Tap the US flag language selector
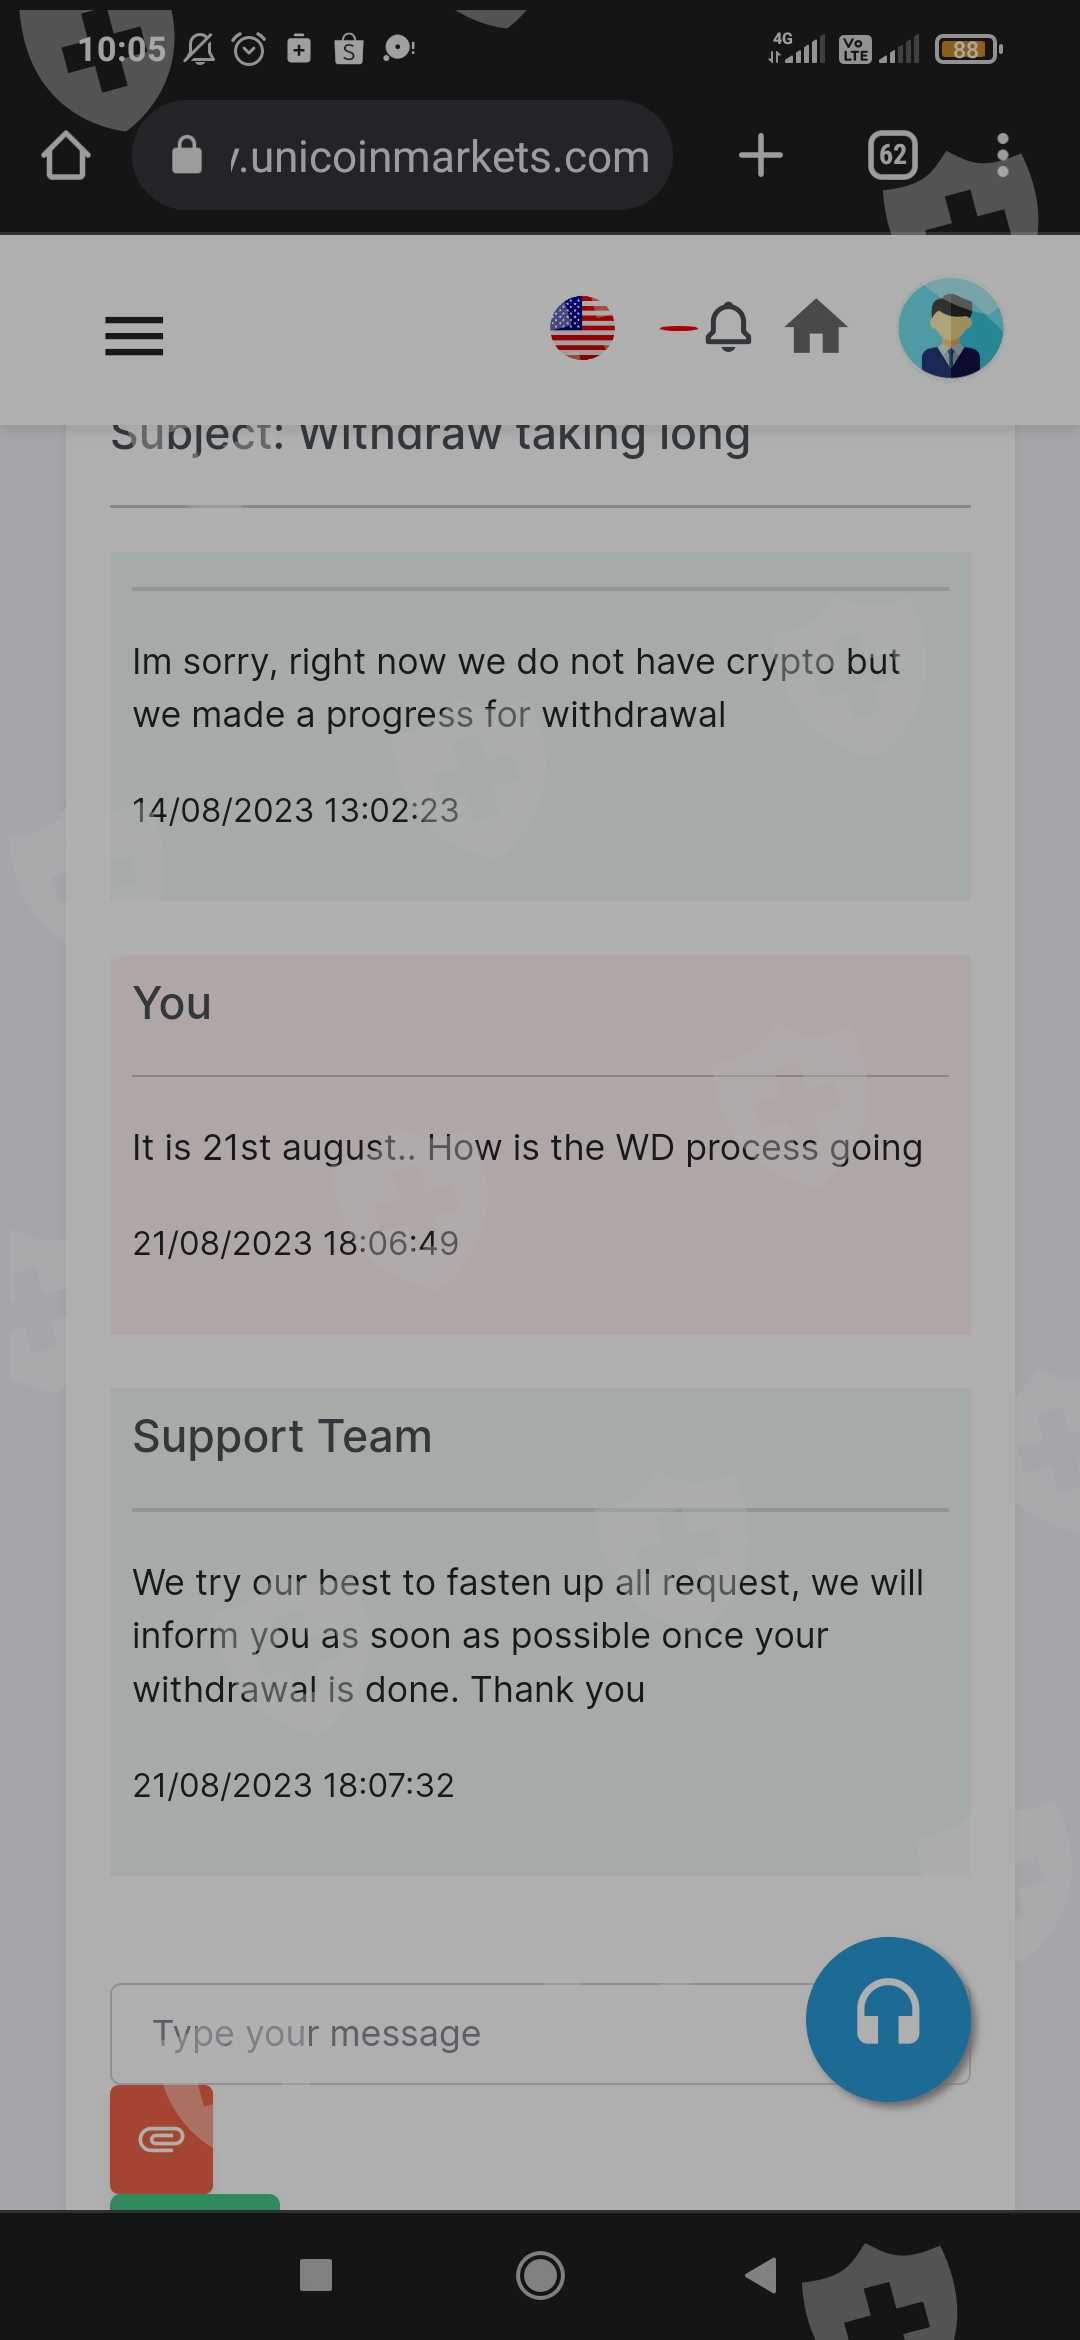The height and width of the screenshot is (2340, 1080). pos(582,328)
